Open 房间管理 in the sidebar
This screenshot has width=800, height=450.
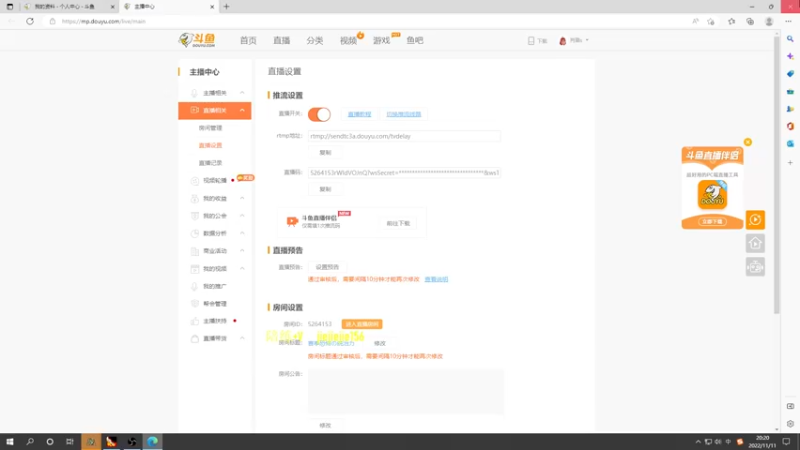(210, 128)
